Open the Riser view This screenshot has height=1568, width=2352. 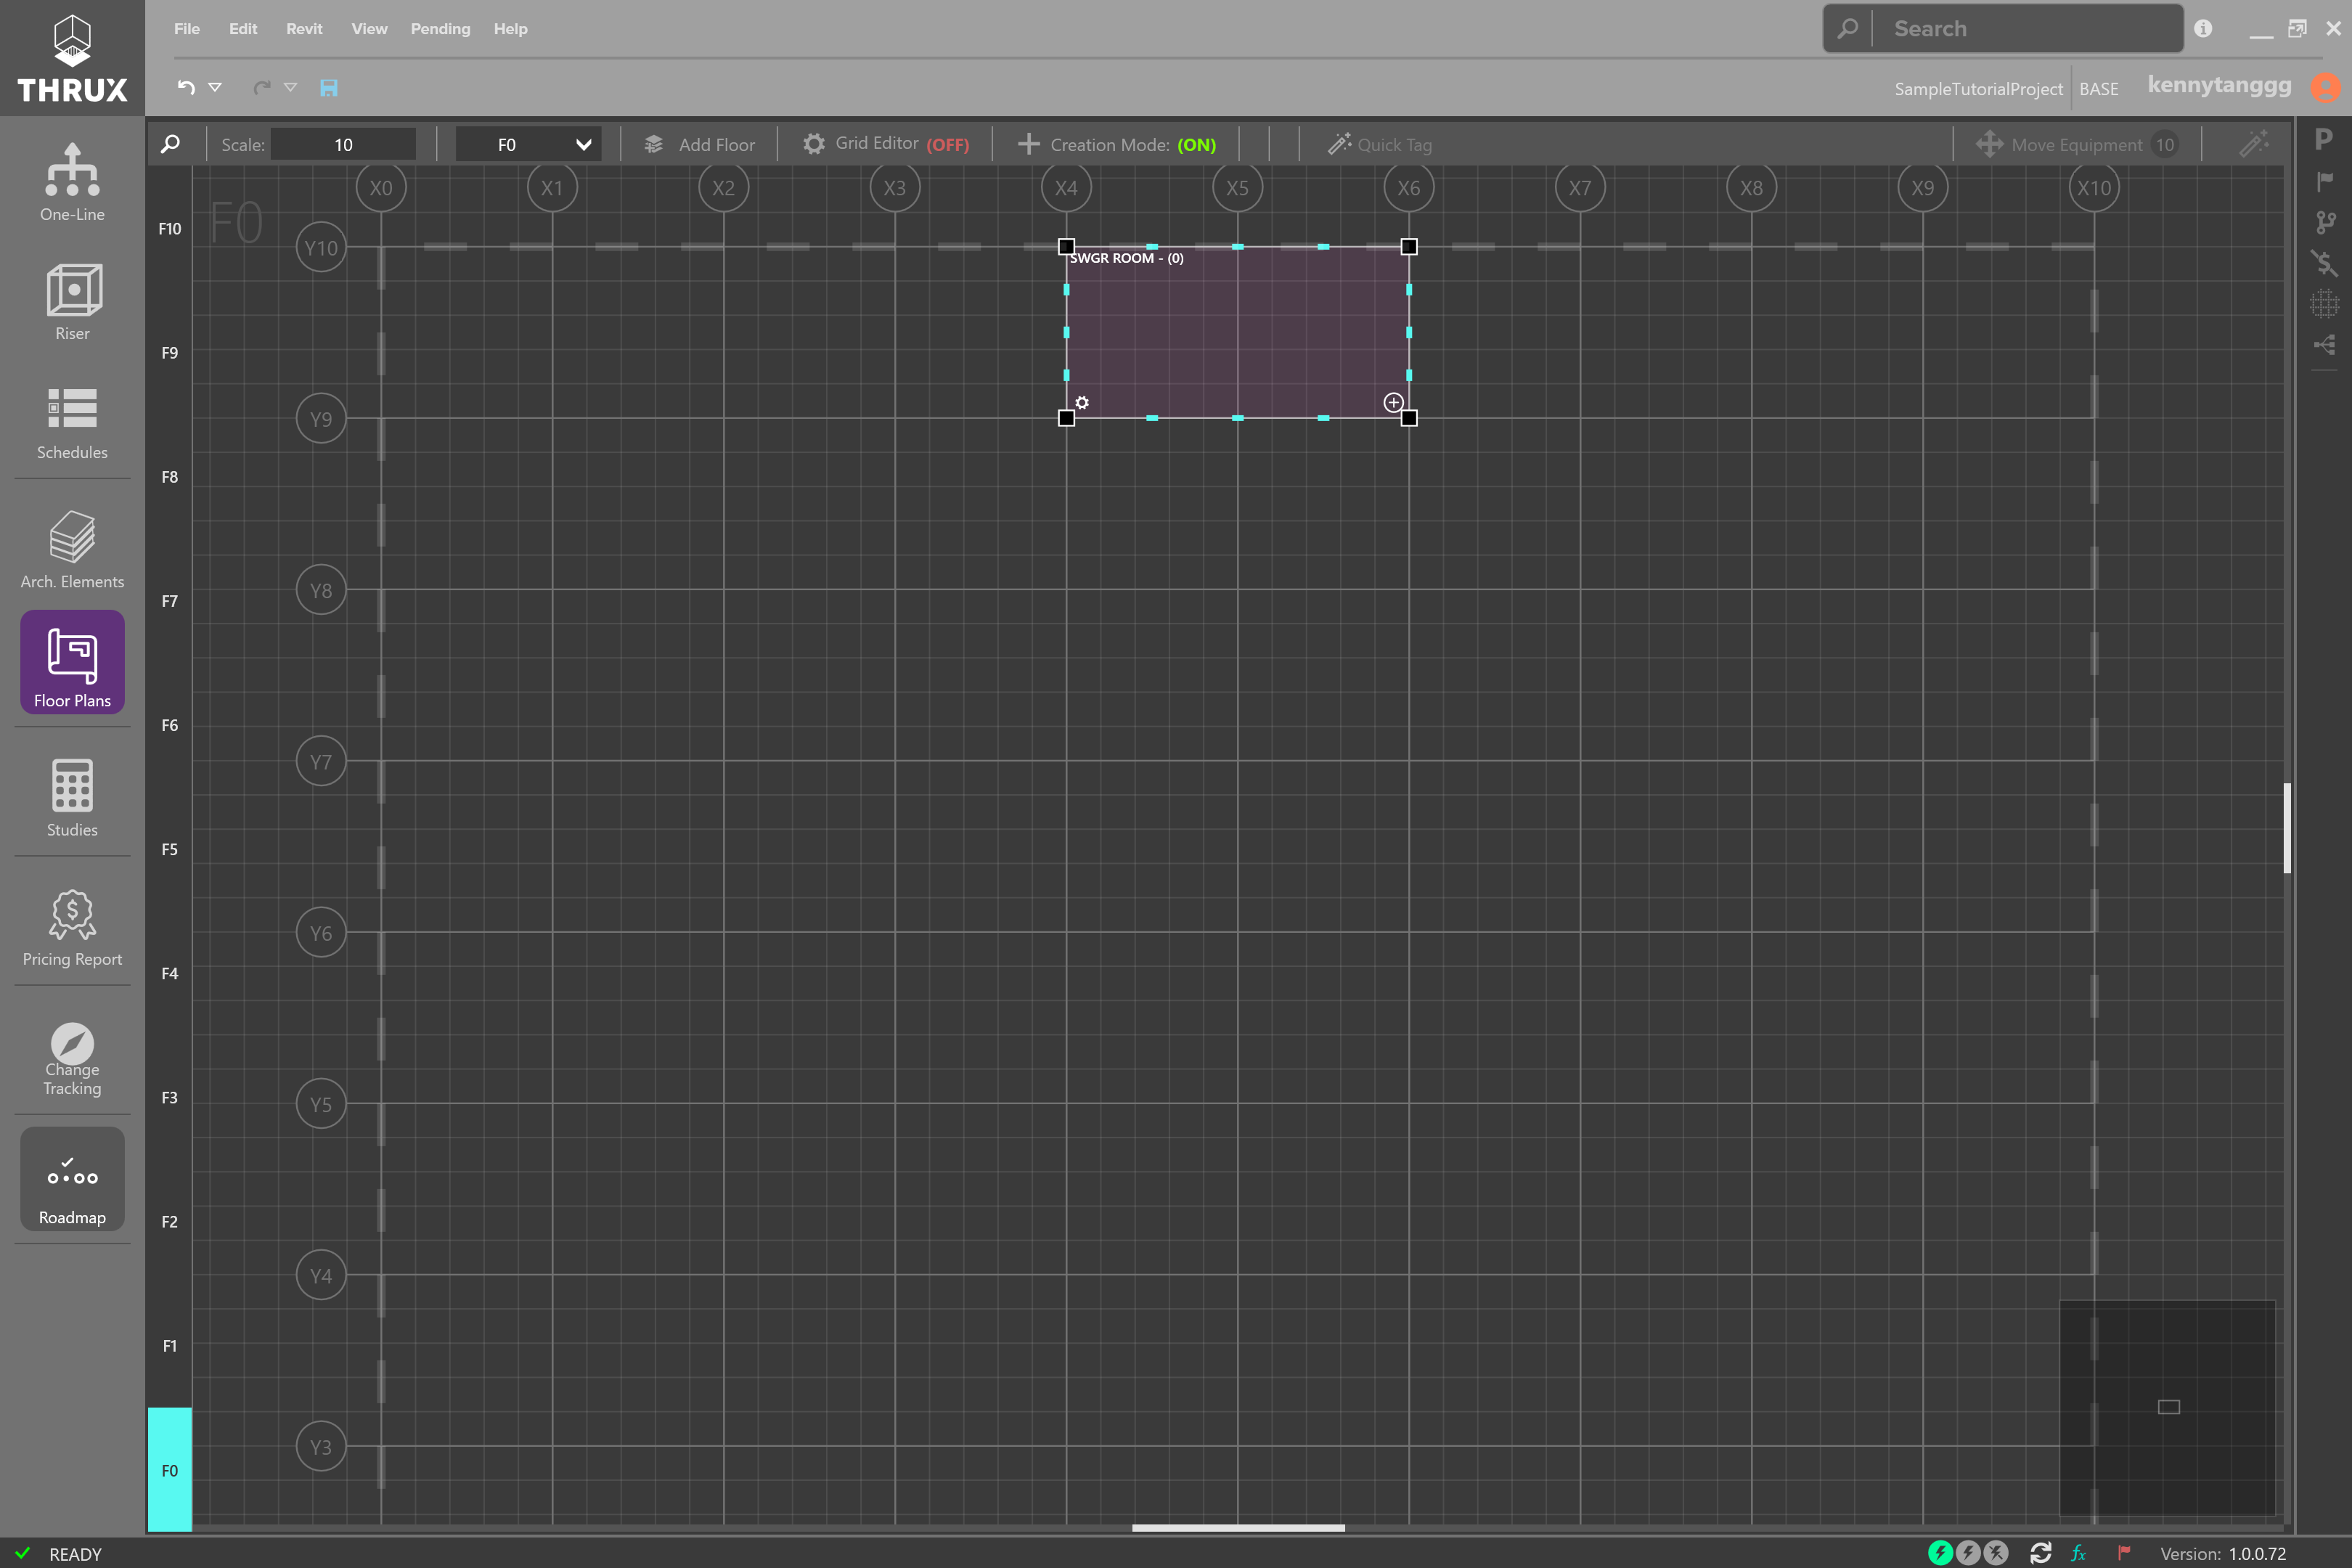72,301
